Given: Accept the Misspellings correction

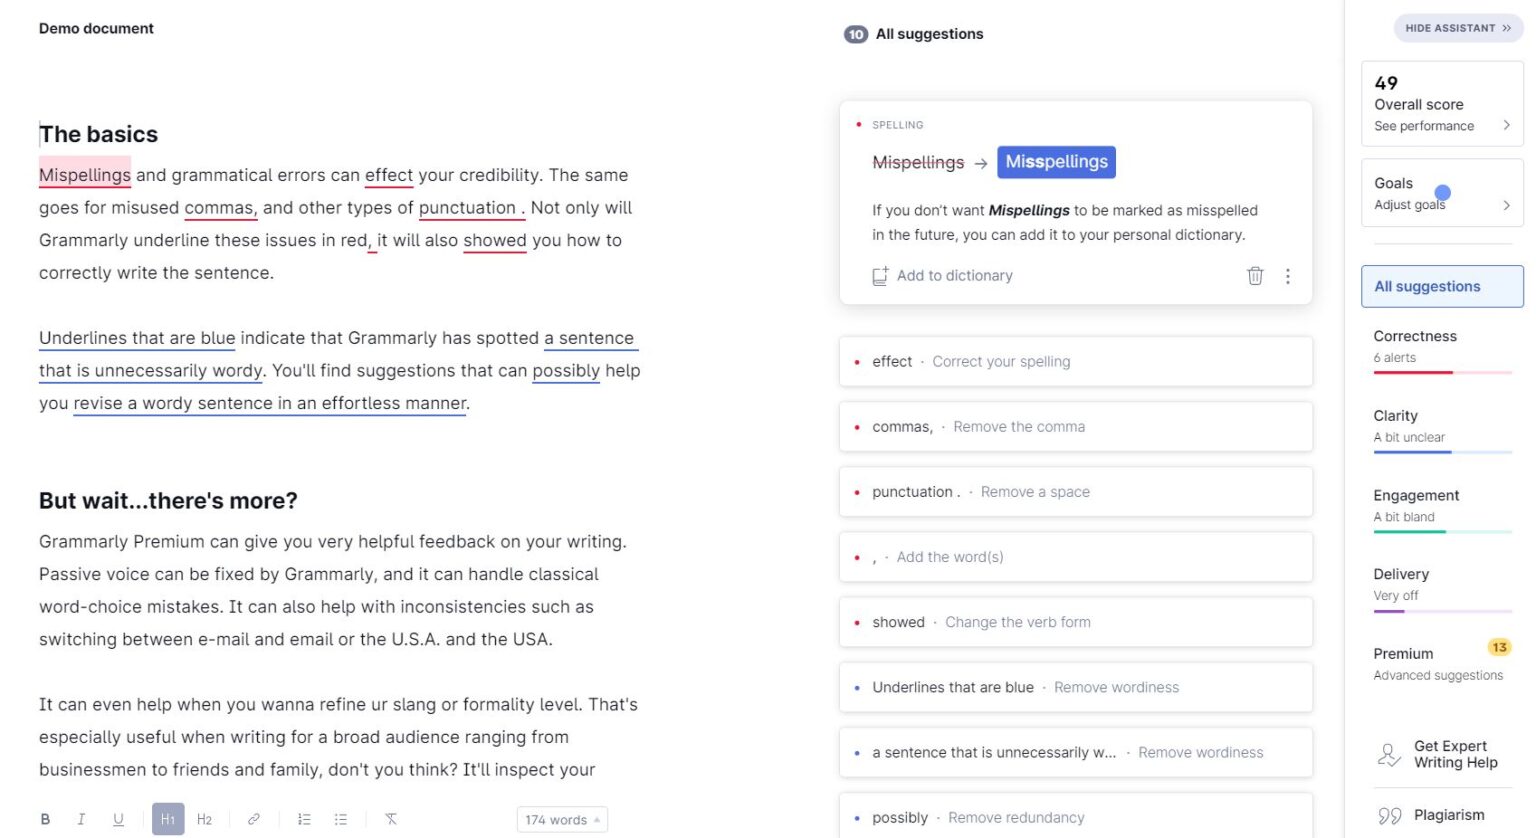Looking at the screenshot, I should [x=1056, y=161].
